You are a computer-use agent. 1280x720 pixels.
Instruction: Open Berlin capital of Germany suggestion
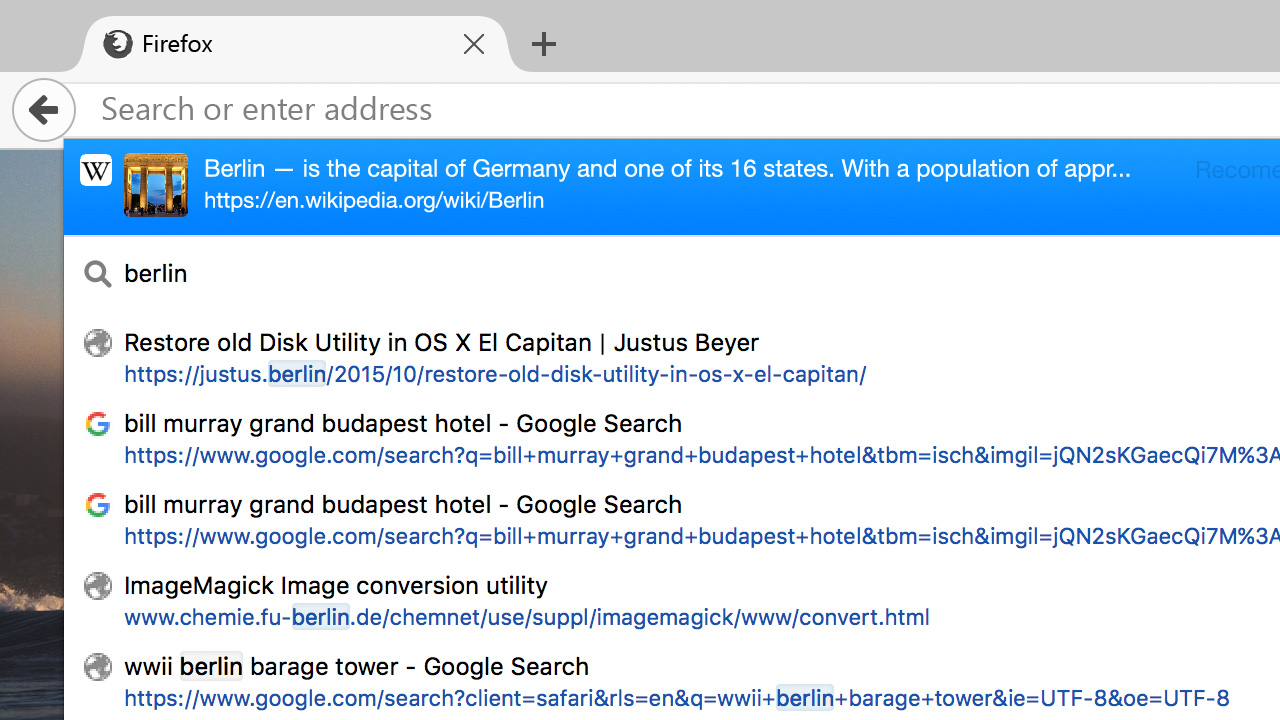[x=666, y=169]
